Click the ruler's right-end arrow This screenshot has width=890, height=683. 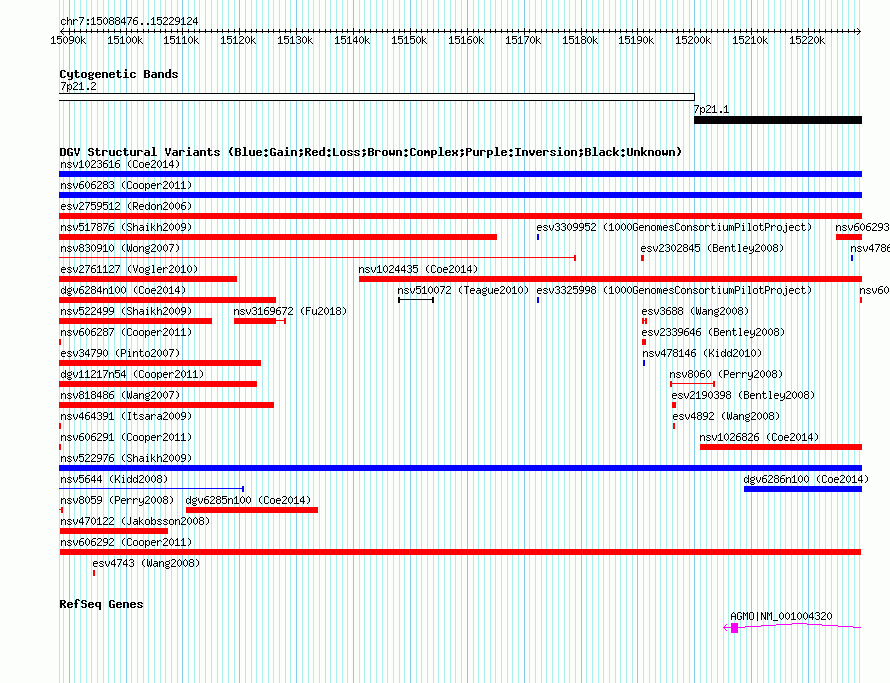tap(858, 31)
